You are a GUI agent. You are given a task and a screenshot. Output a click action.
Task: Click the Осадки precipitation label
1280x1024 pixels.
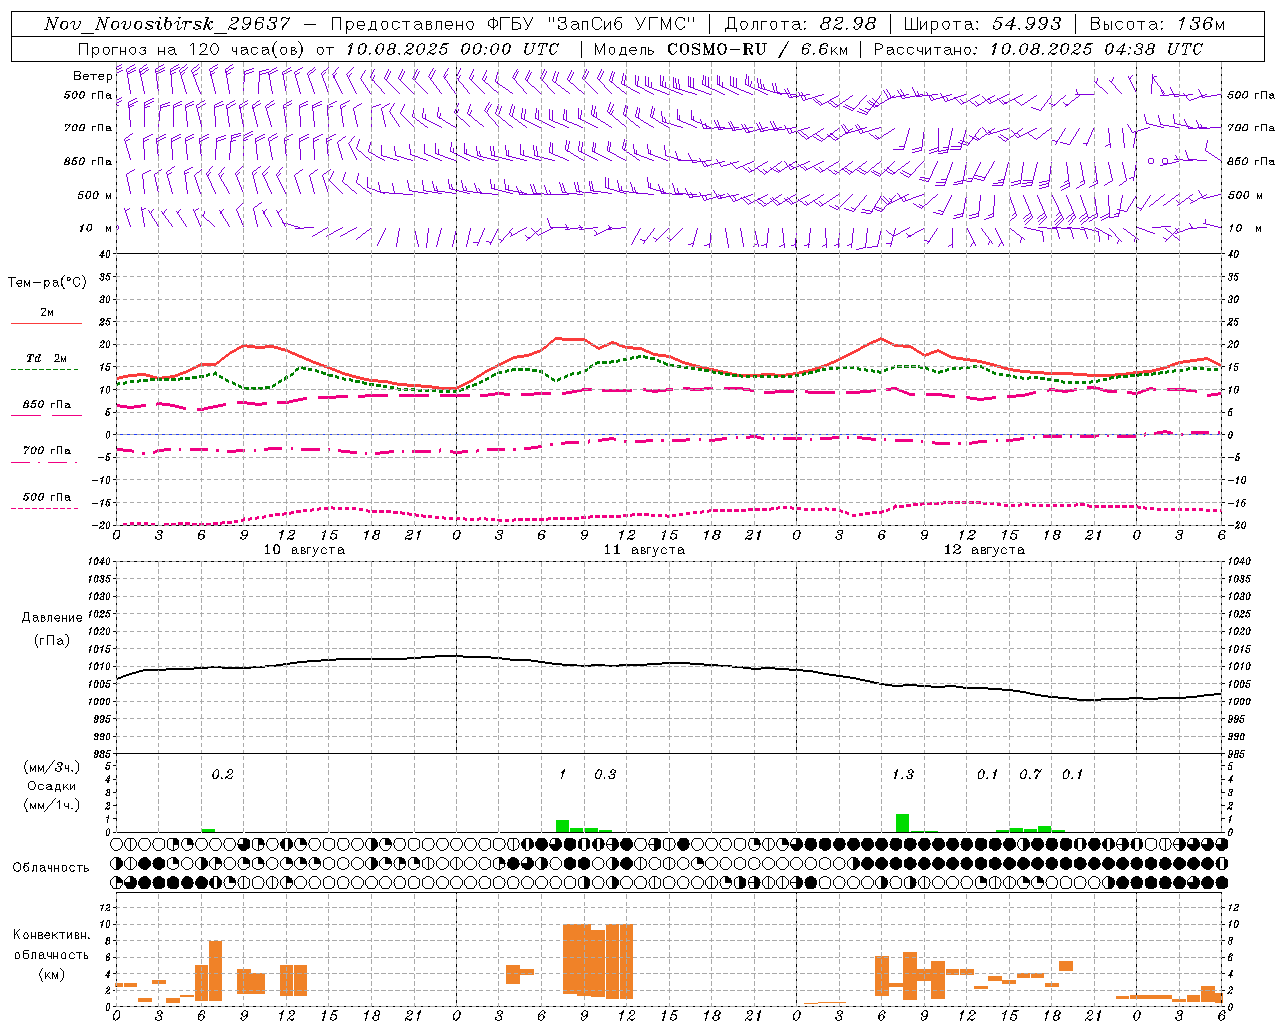point(52,786)
